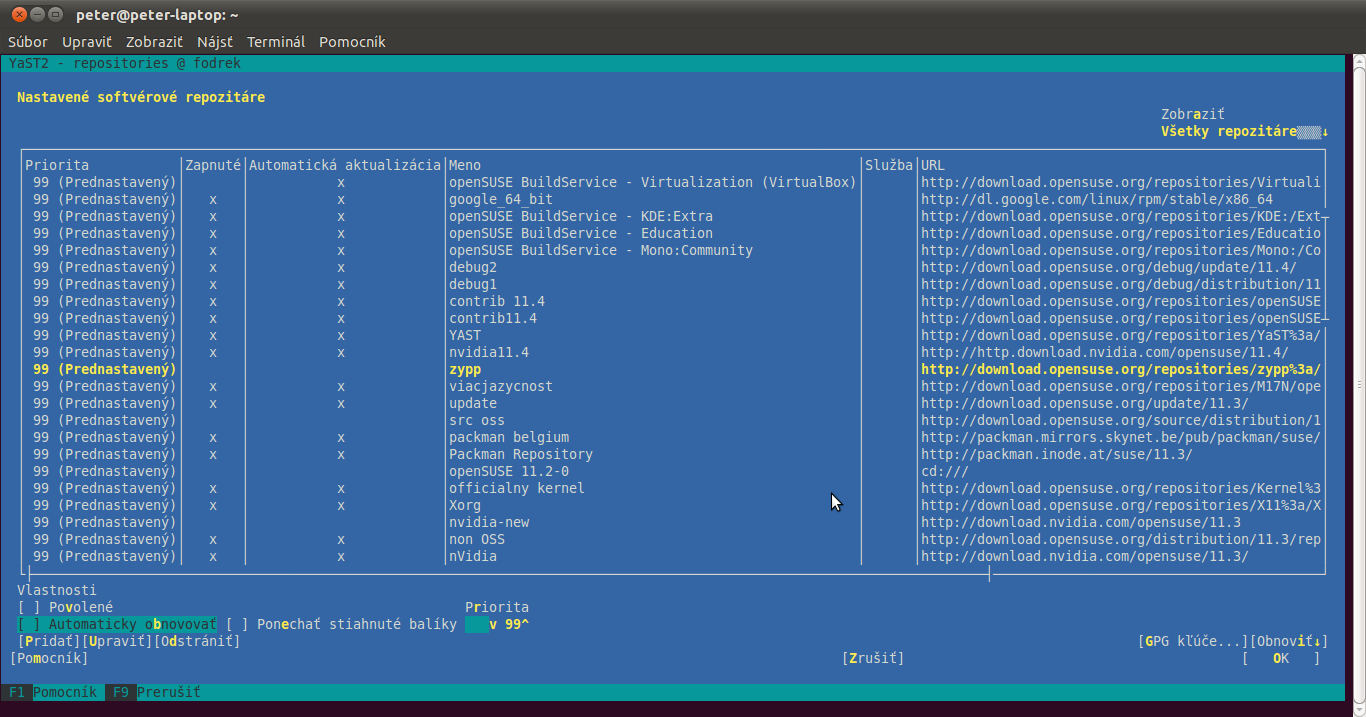The width and height of the screenshot is (1366, 717).
Task: Select the Virtualization (VirtualBox) repository row
Action: [673, 182]
